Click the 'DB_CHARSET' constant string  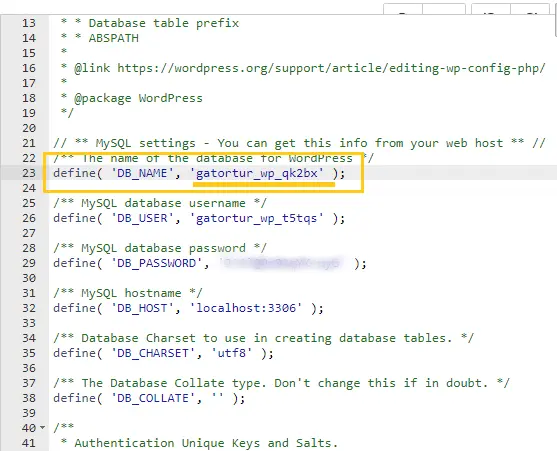(x=153, y=353)
